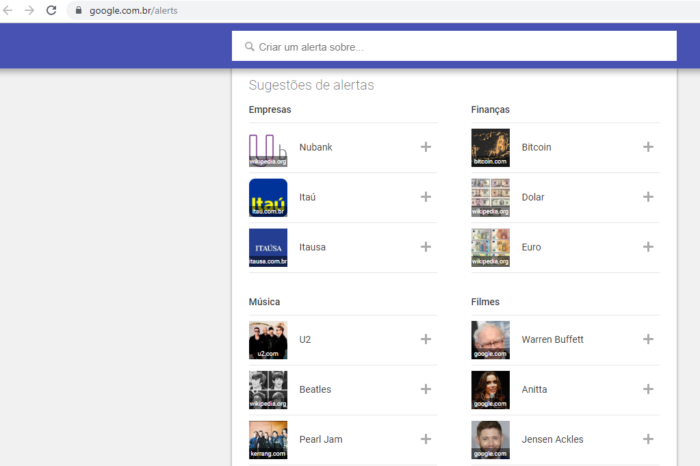Open the Bitcoin thumbnail image
This screenshot has height=466, width=700.
point(490,148)
